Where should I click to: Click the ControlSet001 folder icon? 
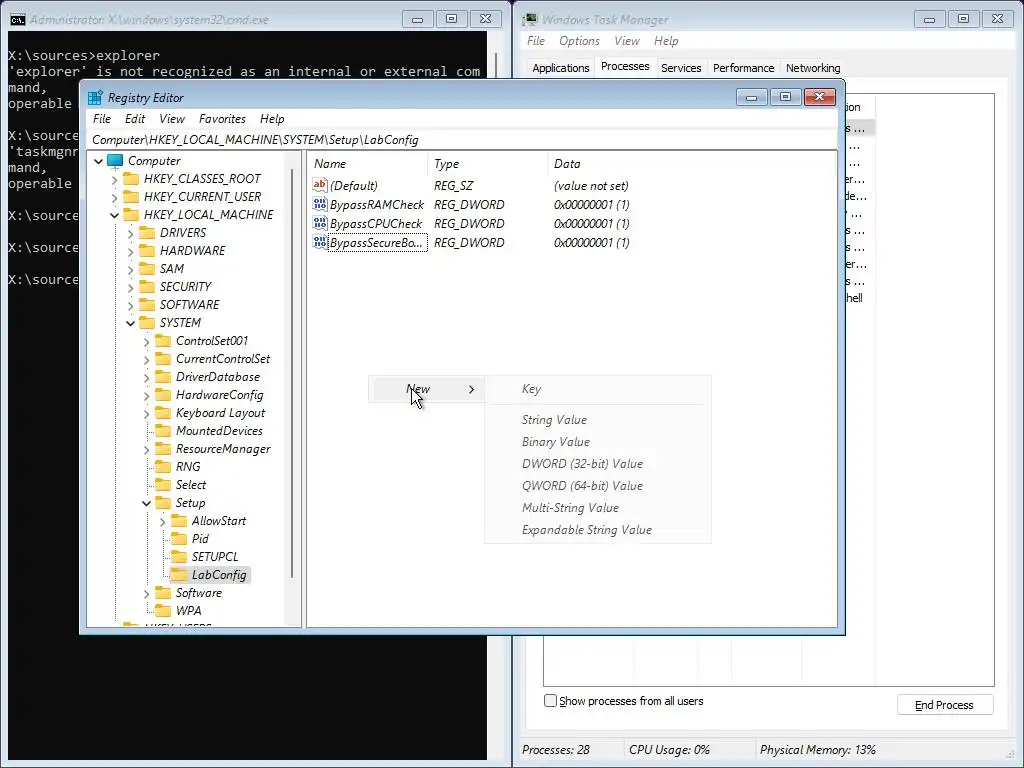[x=163, y=341]
